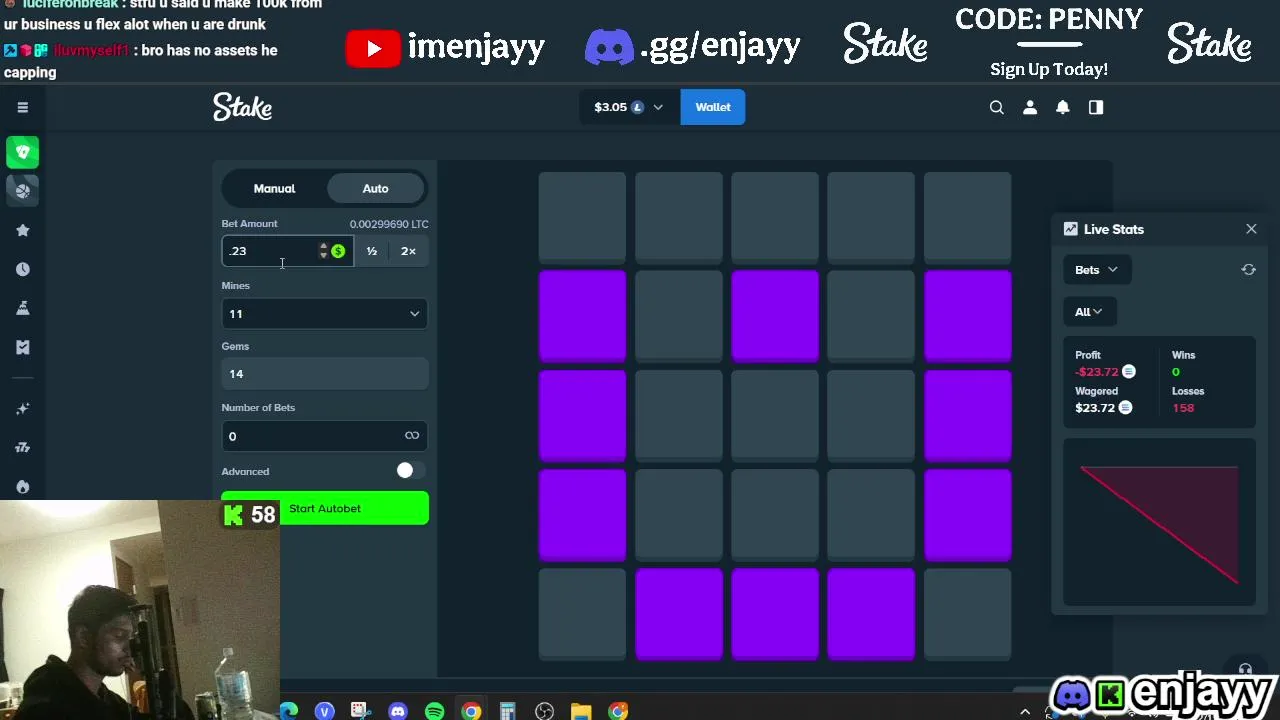1280x720 pixels.
Task: Open search magnifier in header
Action: [996, 107]
